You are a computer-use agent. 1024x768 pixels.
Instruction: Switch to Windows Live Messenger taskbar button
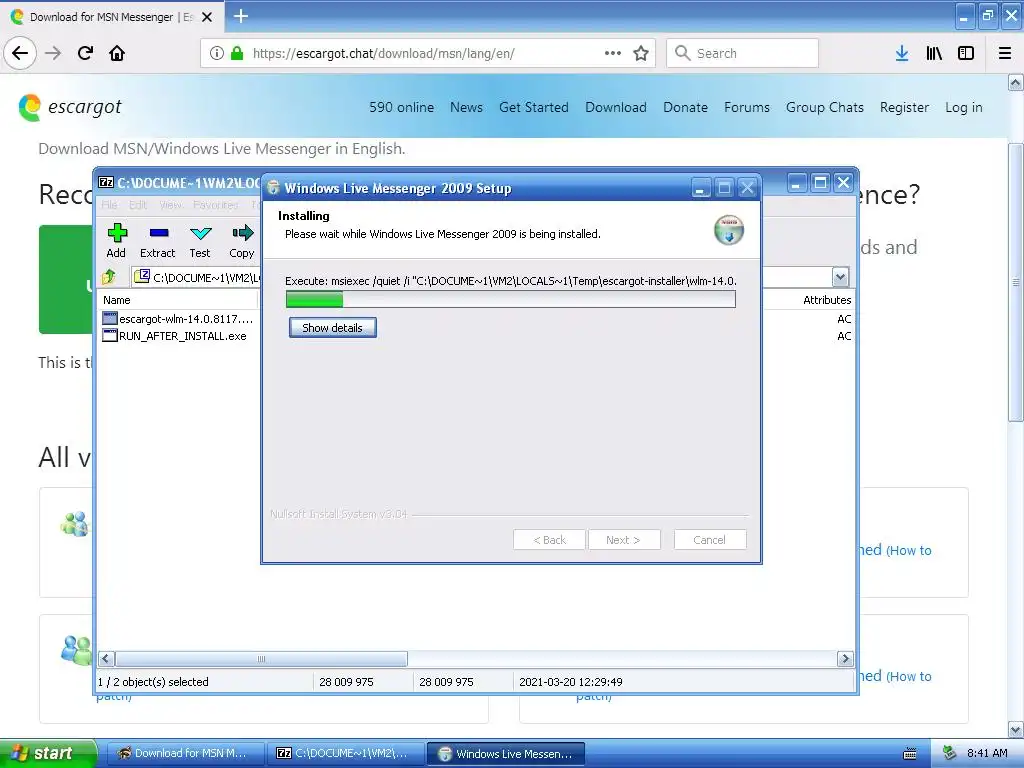505,753
